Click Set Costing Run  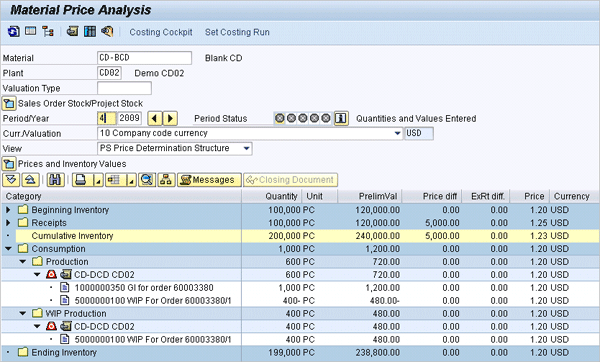pyautogui.click(x=237, y=32)
